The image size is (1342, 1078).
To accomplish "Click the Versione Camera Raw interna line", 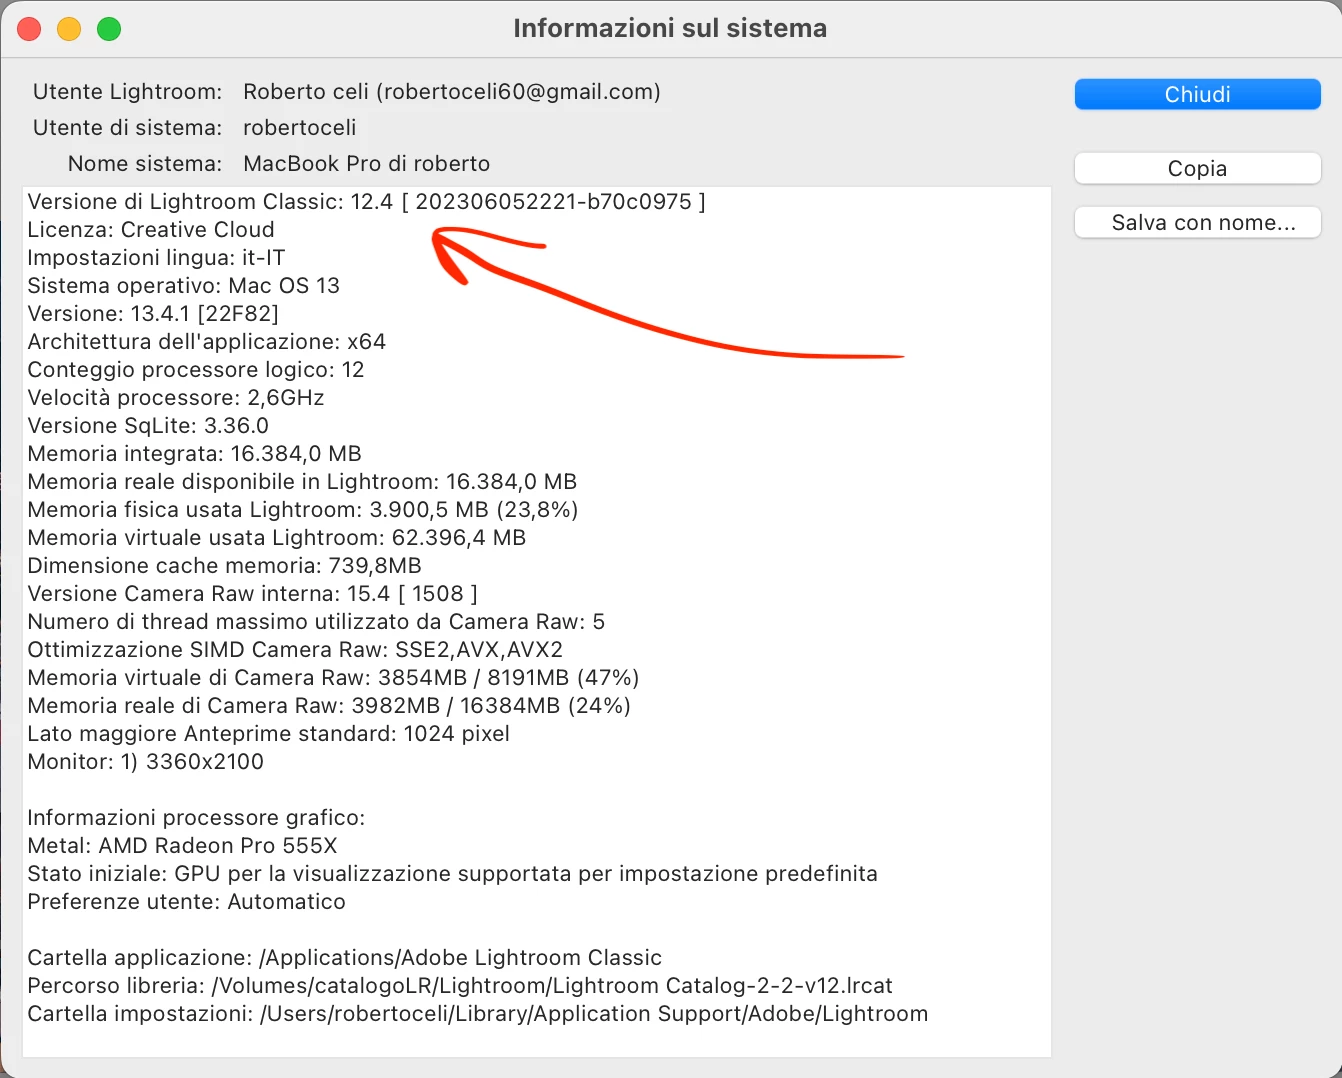I will coord(252,594).
